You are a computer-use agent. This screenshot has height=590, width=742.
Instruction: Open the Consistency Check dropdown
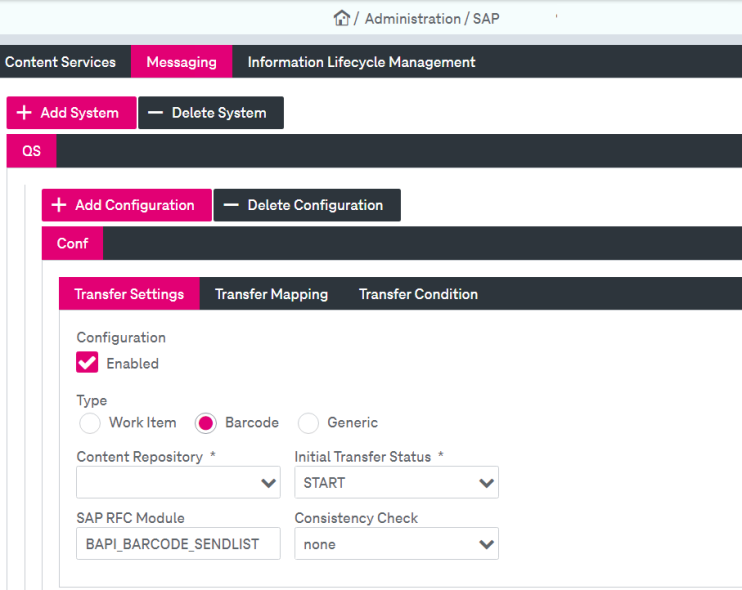tap(397, 544)
